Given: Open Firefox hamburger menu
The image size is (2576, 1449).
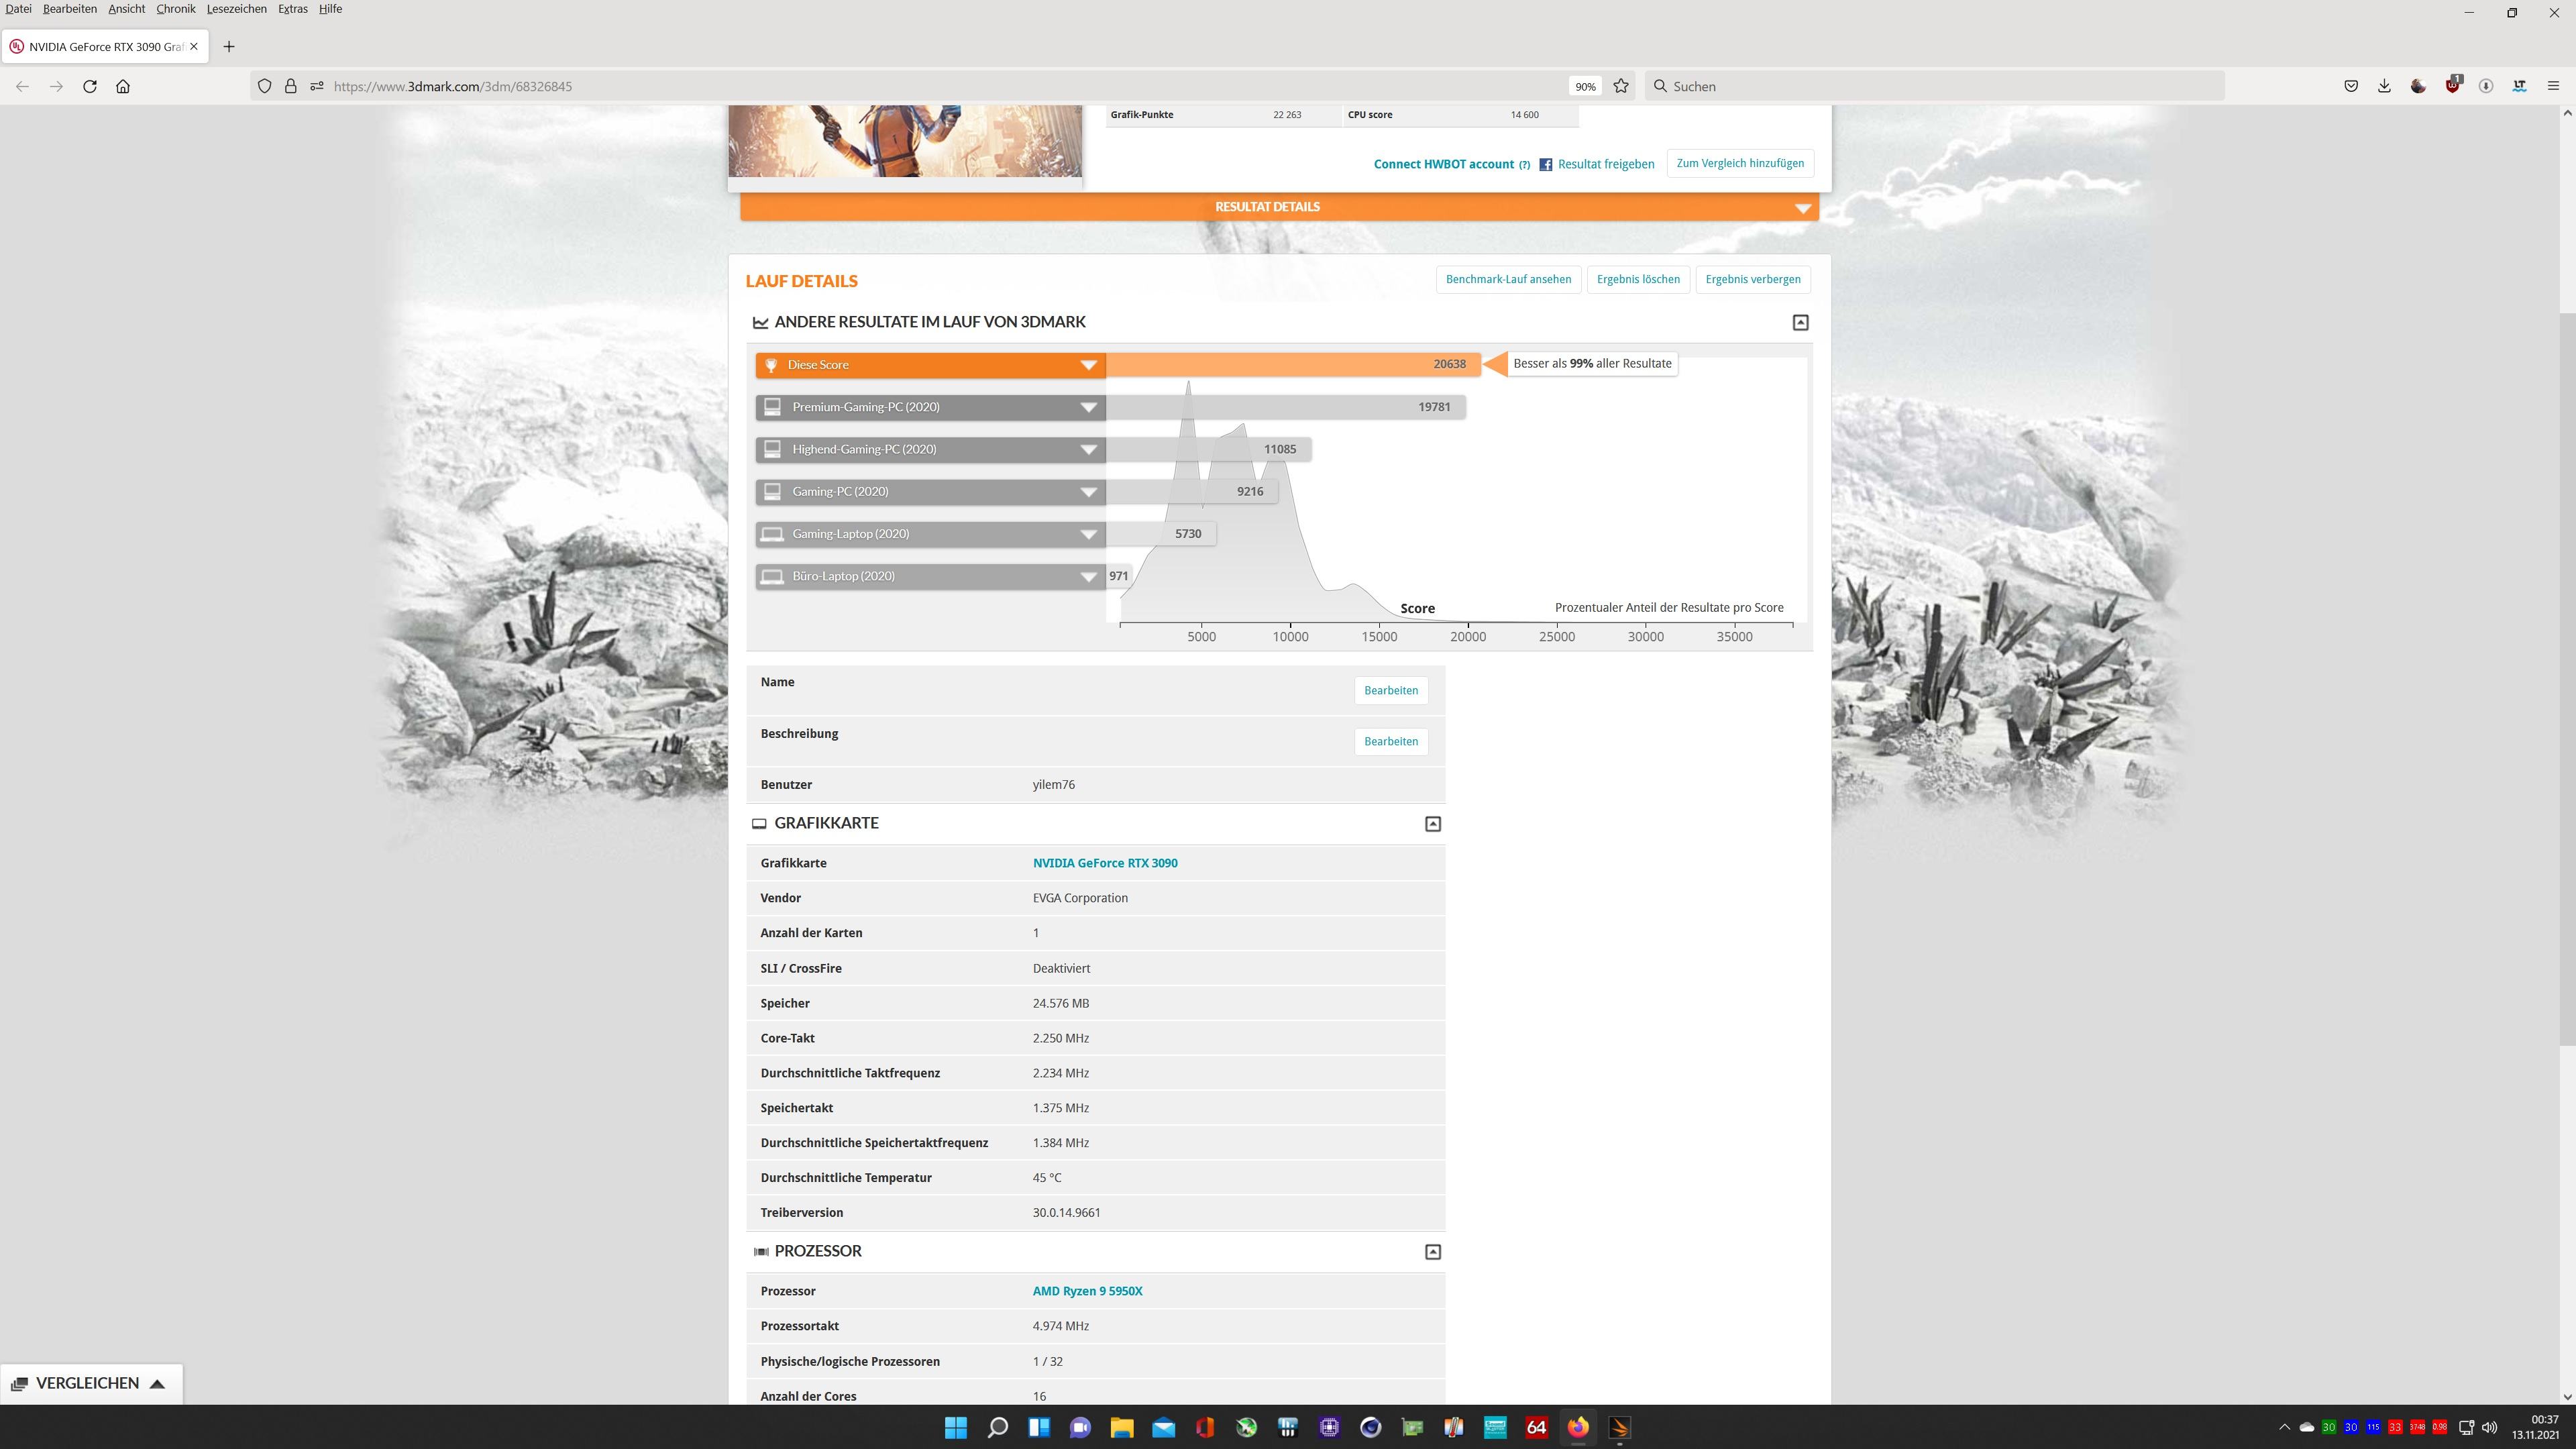Looking at the screenshot, I should click(2553, 86).
